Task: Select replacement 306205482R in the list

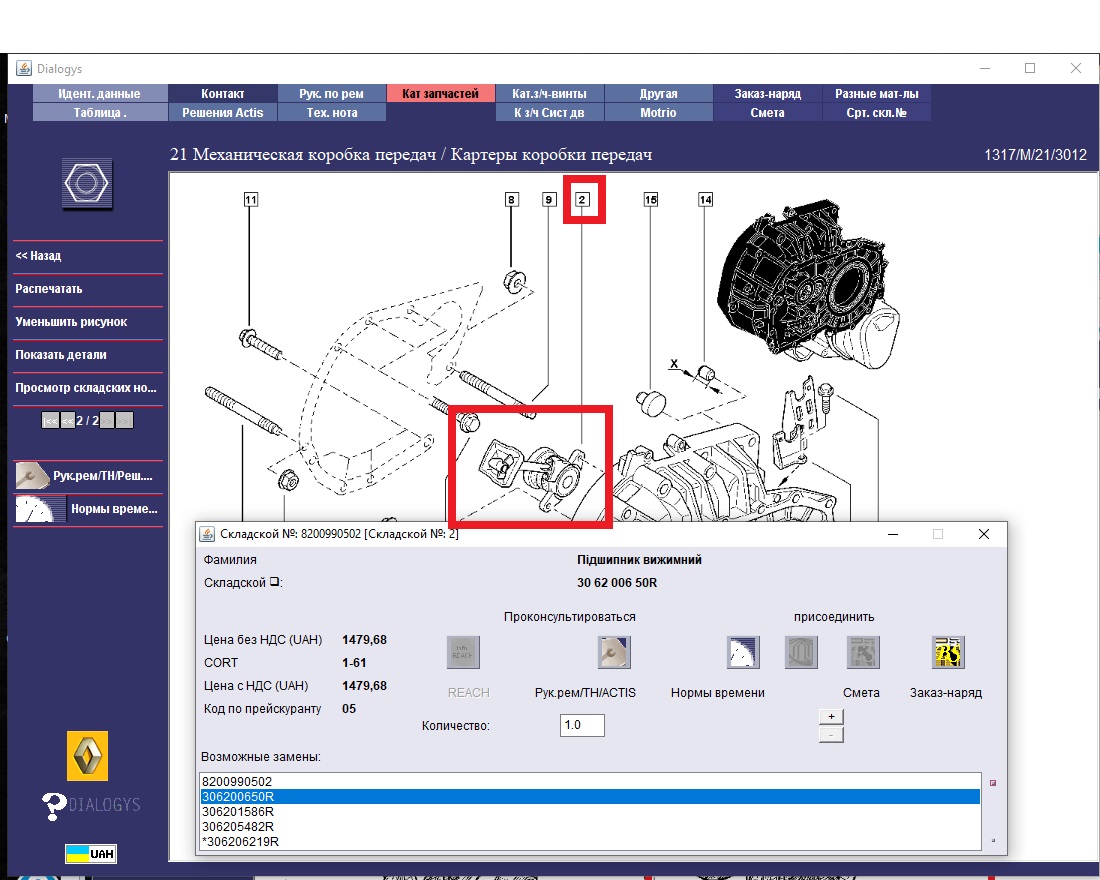Action: click(590, 827)
